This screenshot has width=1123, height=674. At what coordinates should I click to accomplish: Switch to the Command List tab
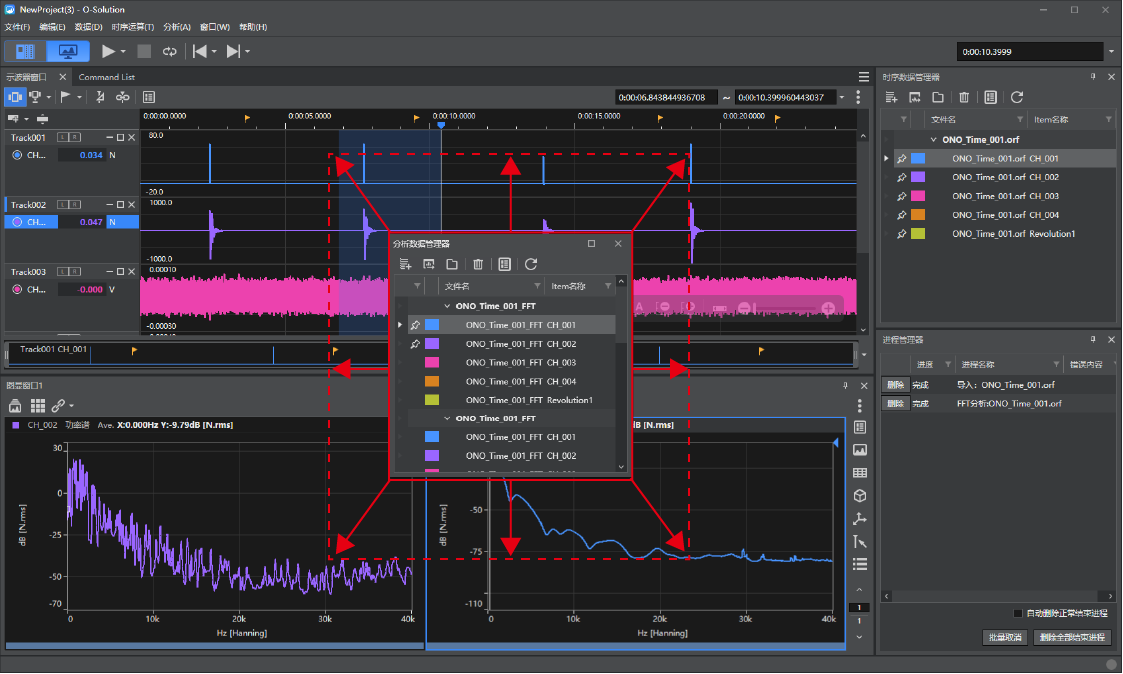pyautogui.click(x=107, y=77)
